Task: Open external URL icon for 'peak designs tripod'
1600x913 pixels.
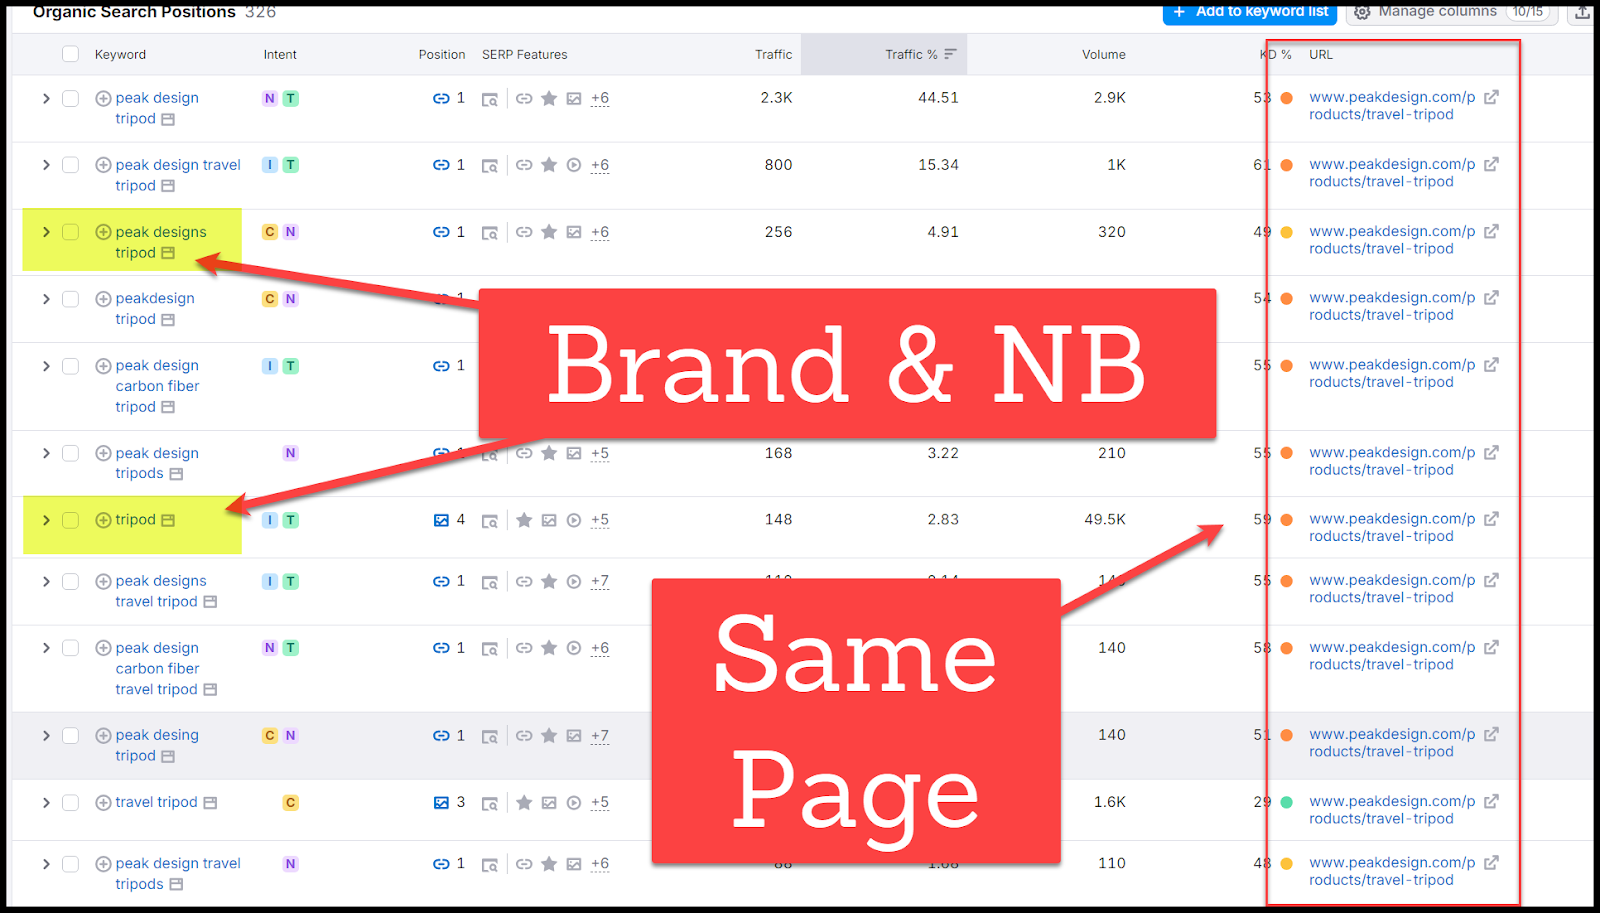Action: [x=1491, y=231]
